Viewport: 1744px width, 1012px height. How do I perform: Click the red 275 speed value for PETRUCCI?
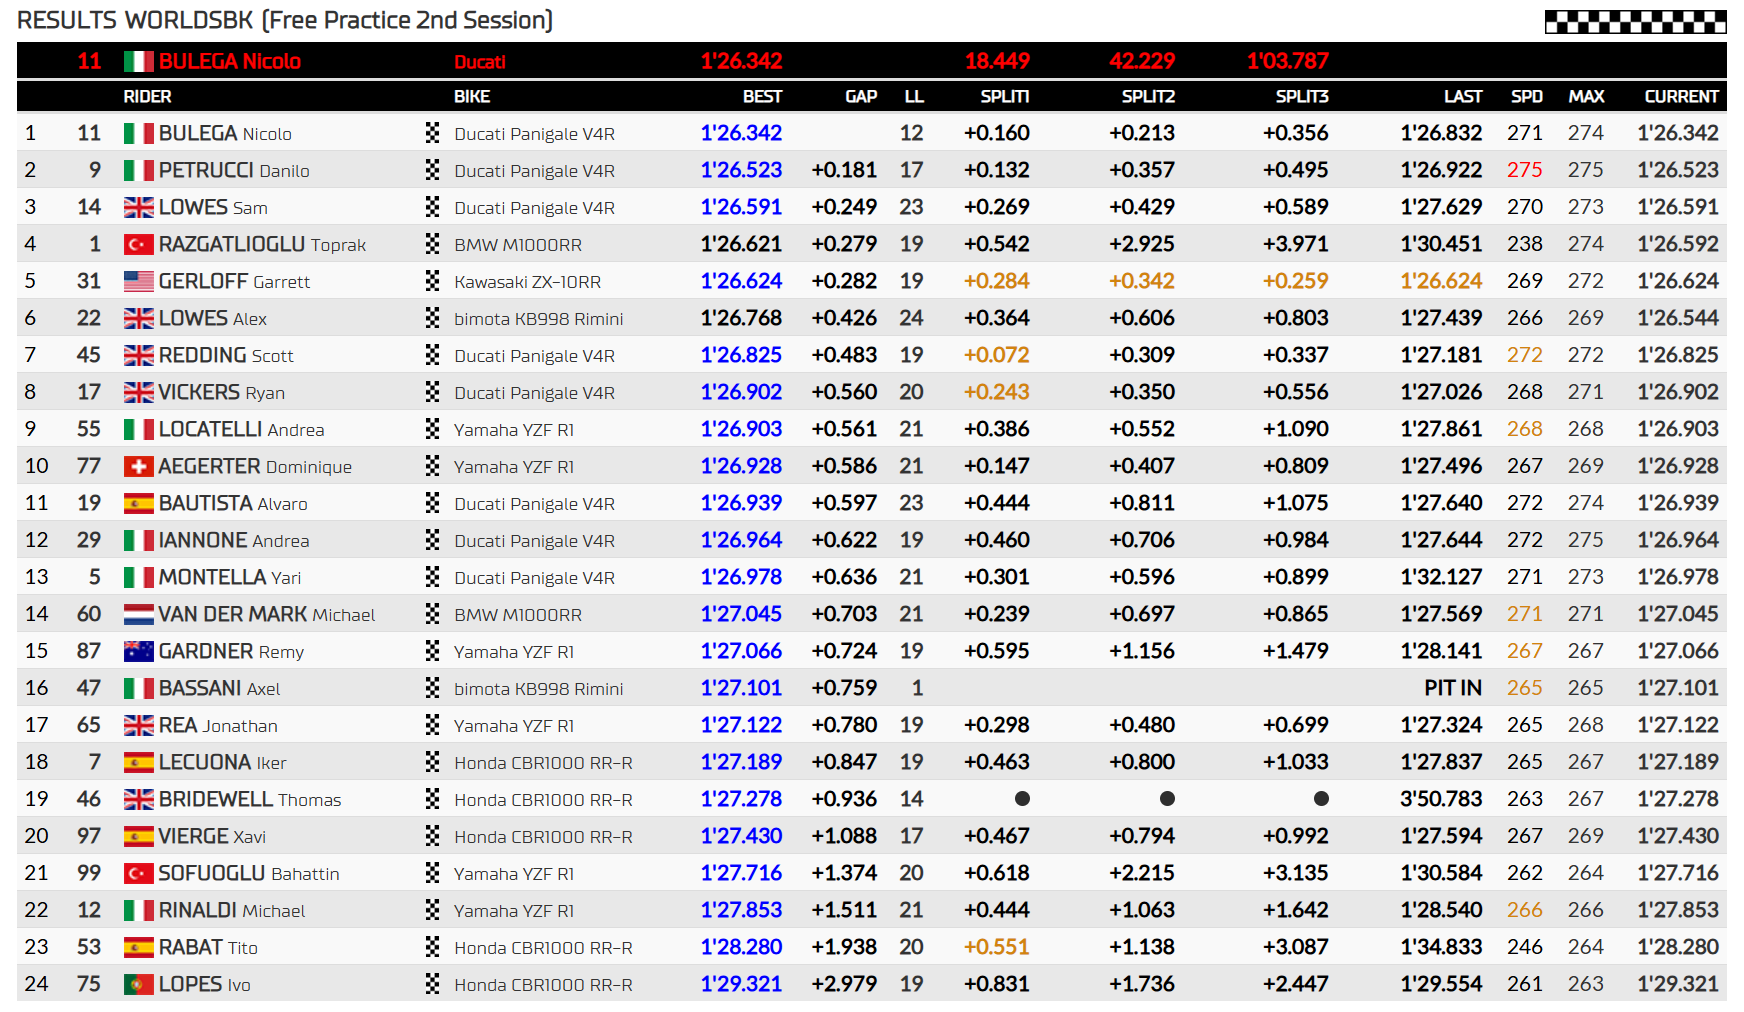[x=1525, y=171]
